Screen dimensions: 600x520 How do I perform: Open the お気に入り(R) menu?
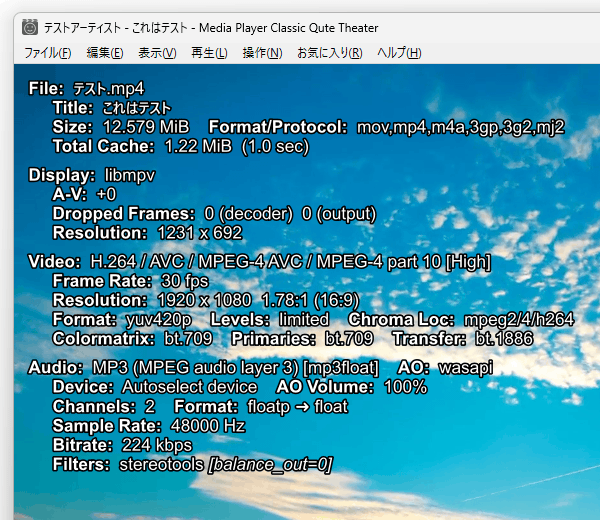(330, 53)
